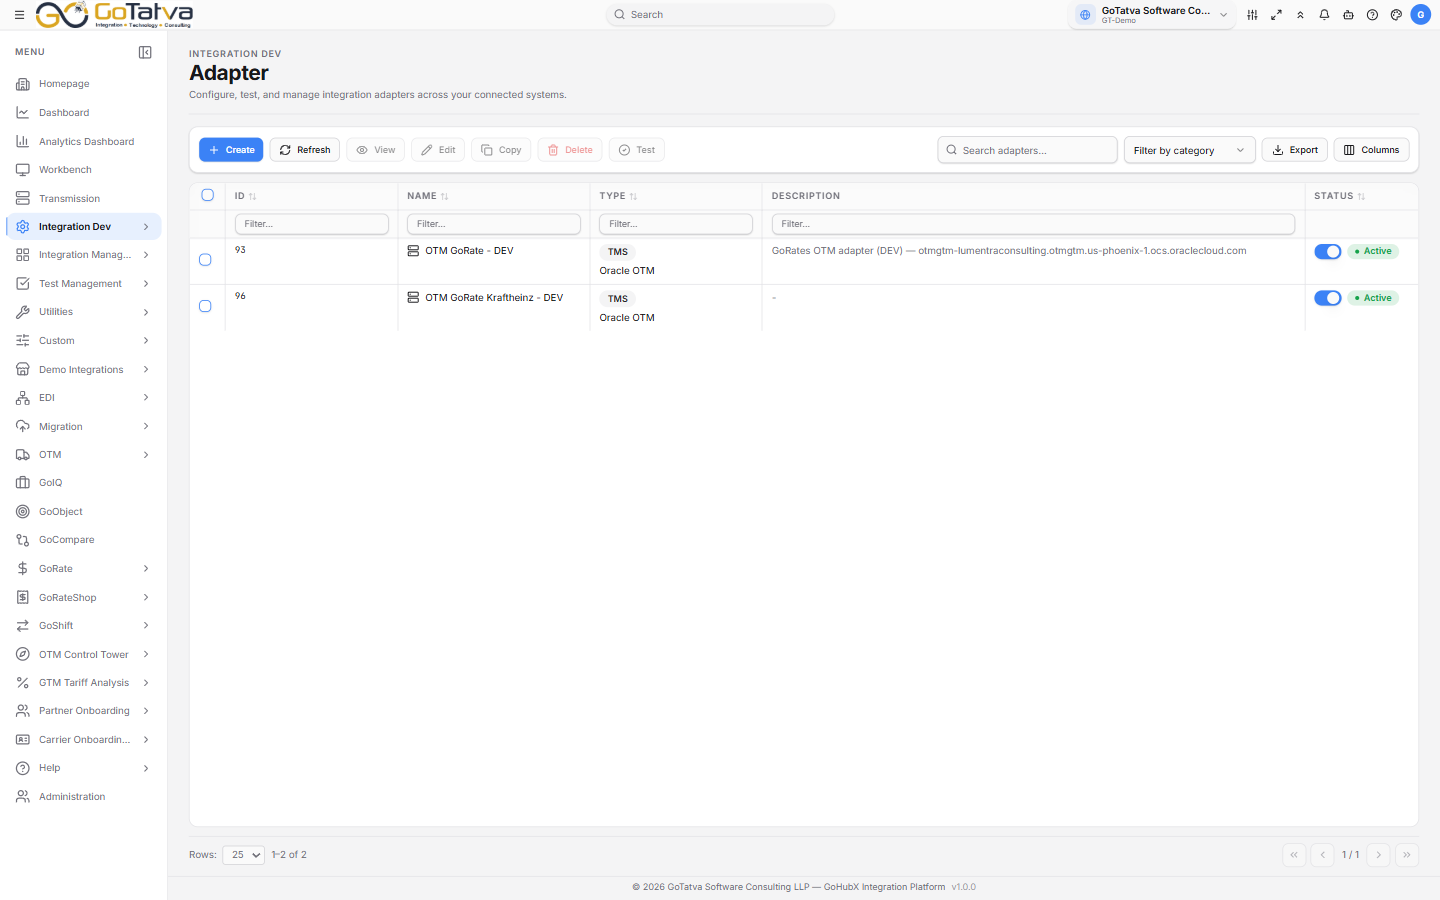Create a new adapter
This screenshot has width=1440, height=900.
click(x=231, y=150)
